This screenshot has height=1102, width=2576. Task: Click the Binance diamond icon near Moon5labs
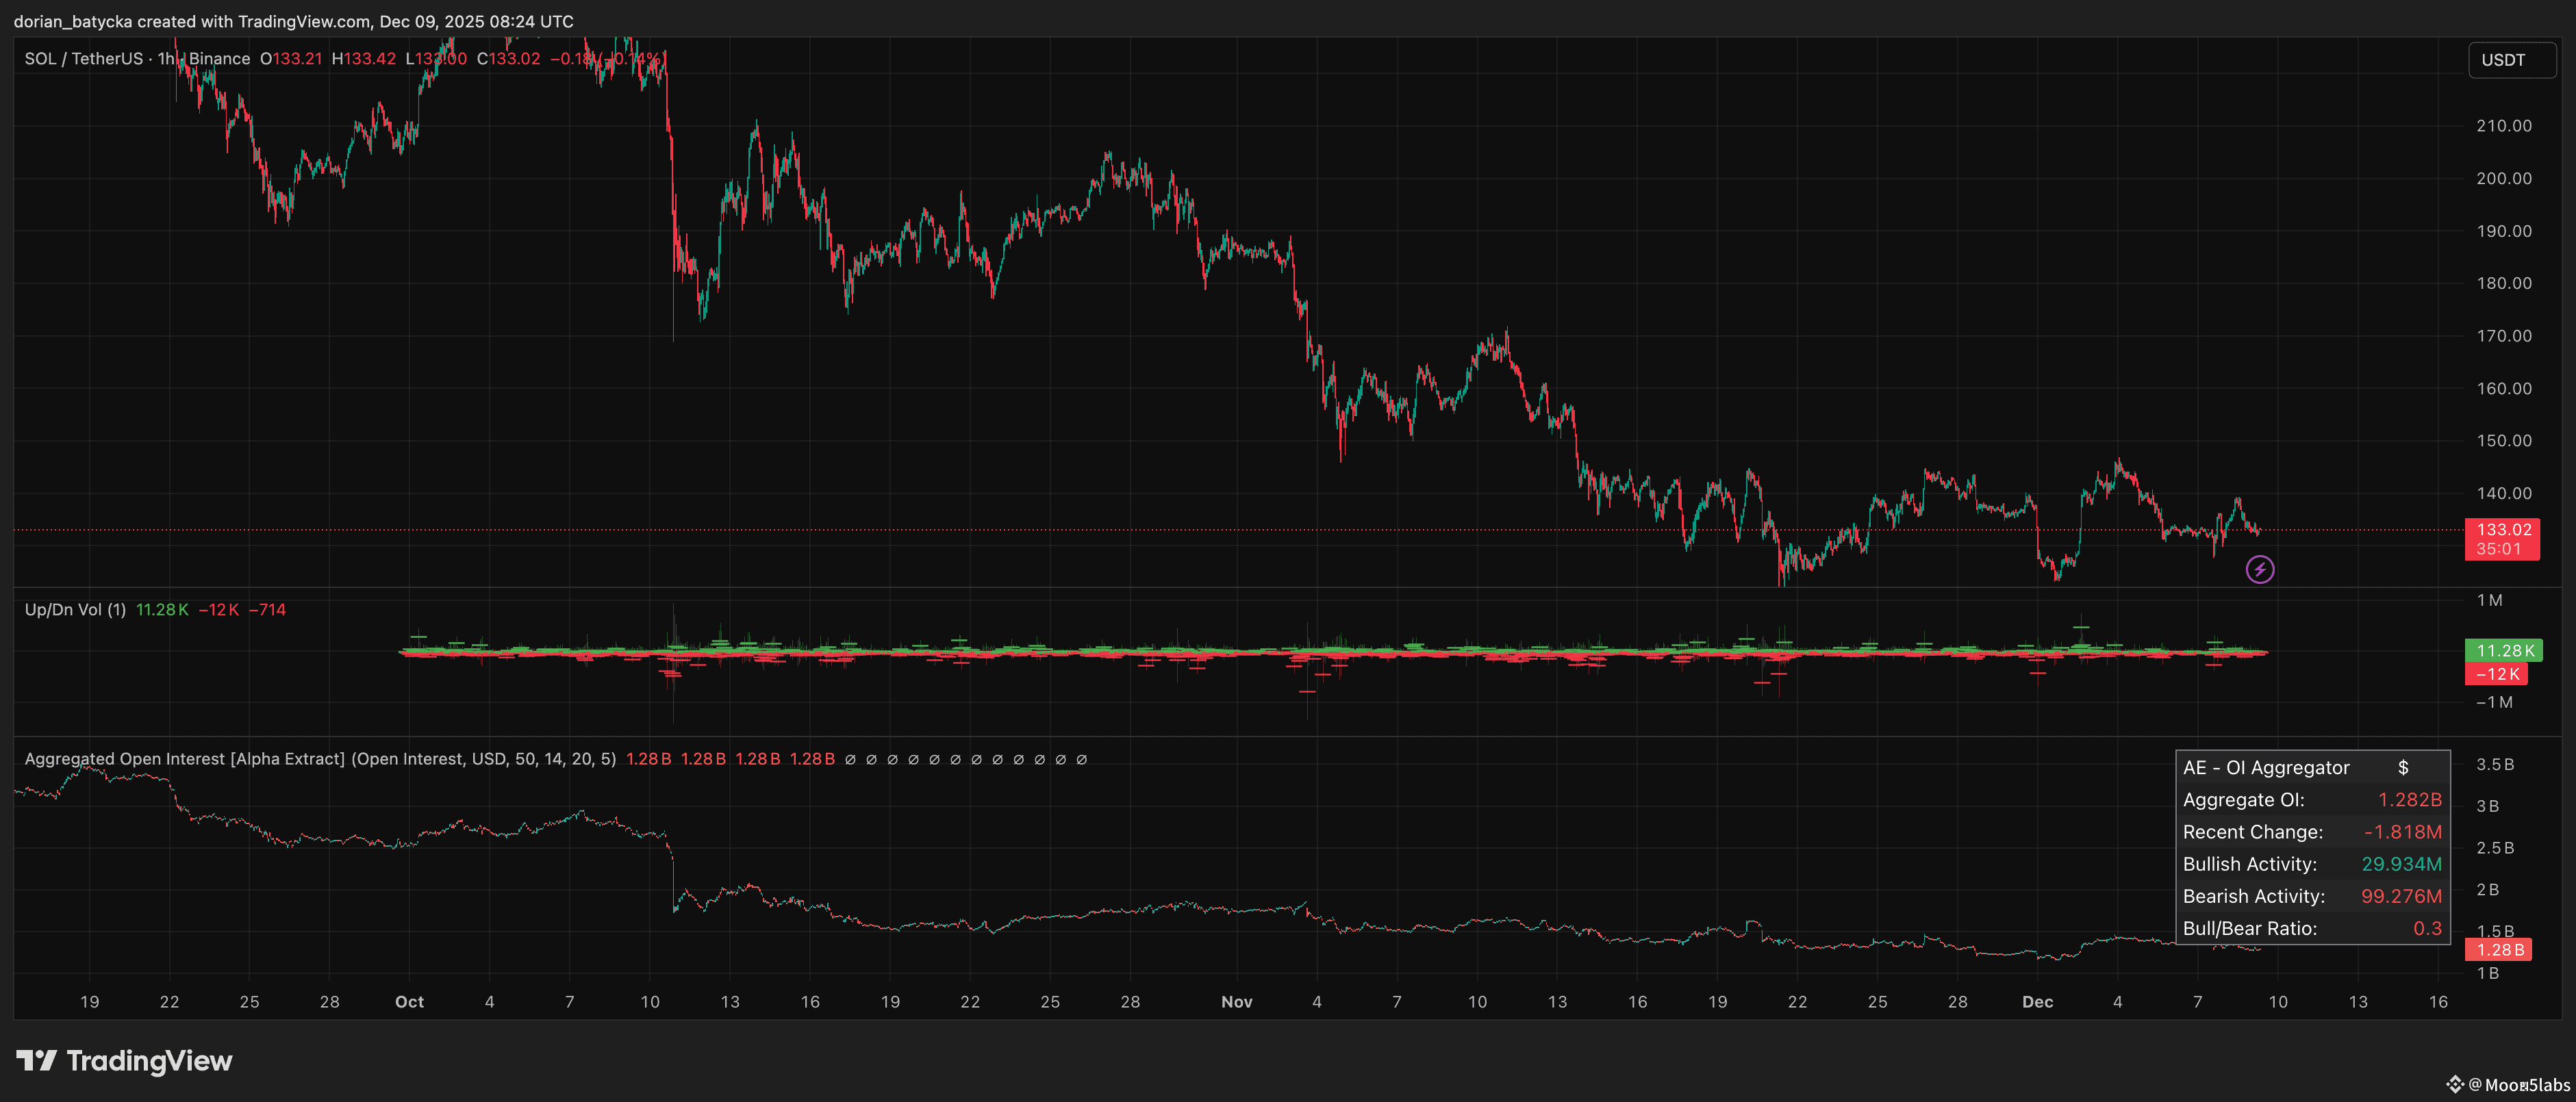[2454, 1084]
